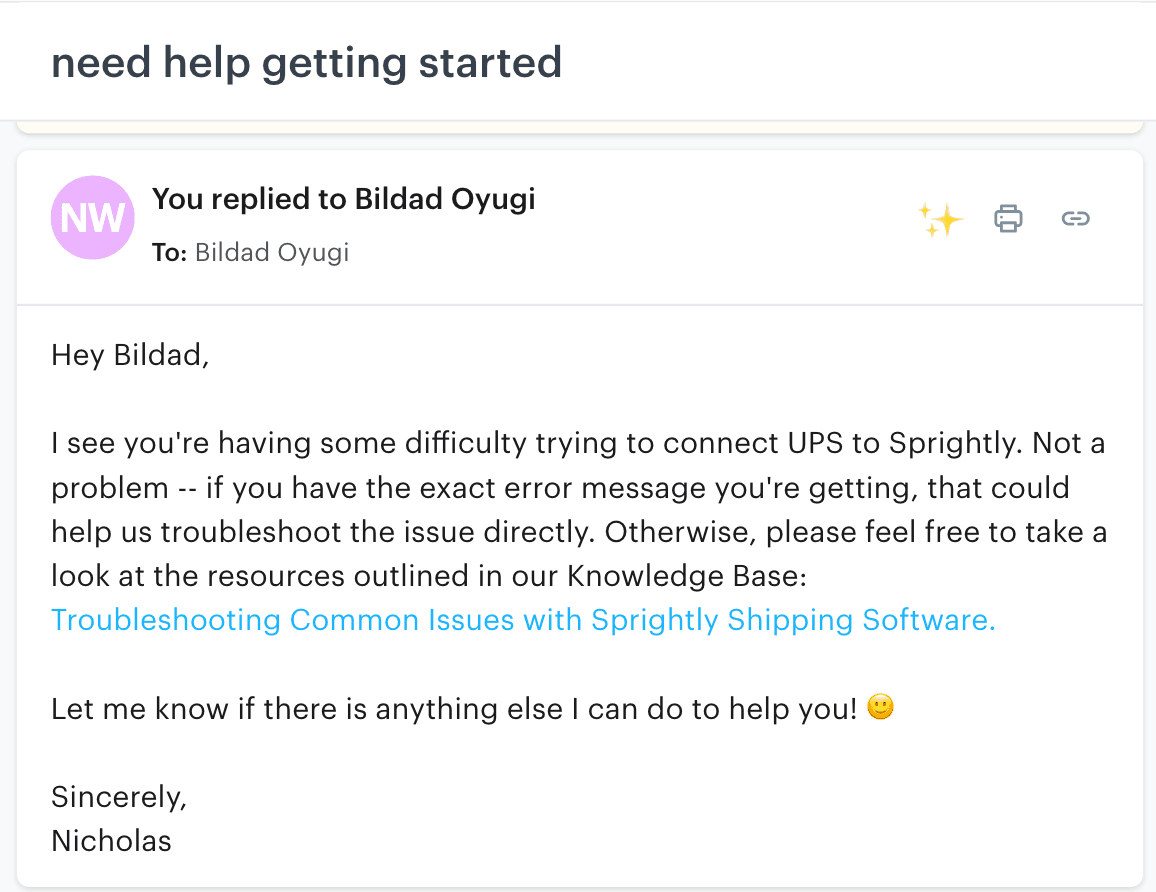Click the signature name Nicholas

(x=111, y=841)
